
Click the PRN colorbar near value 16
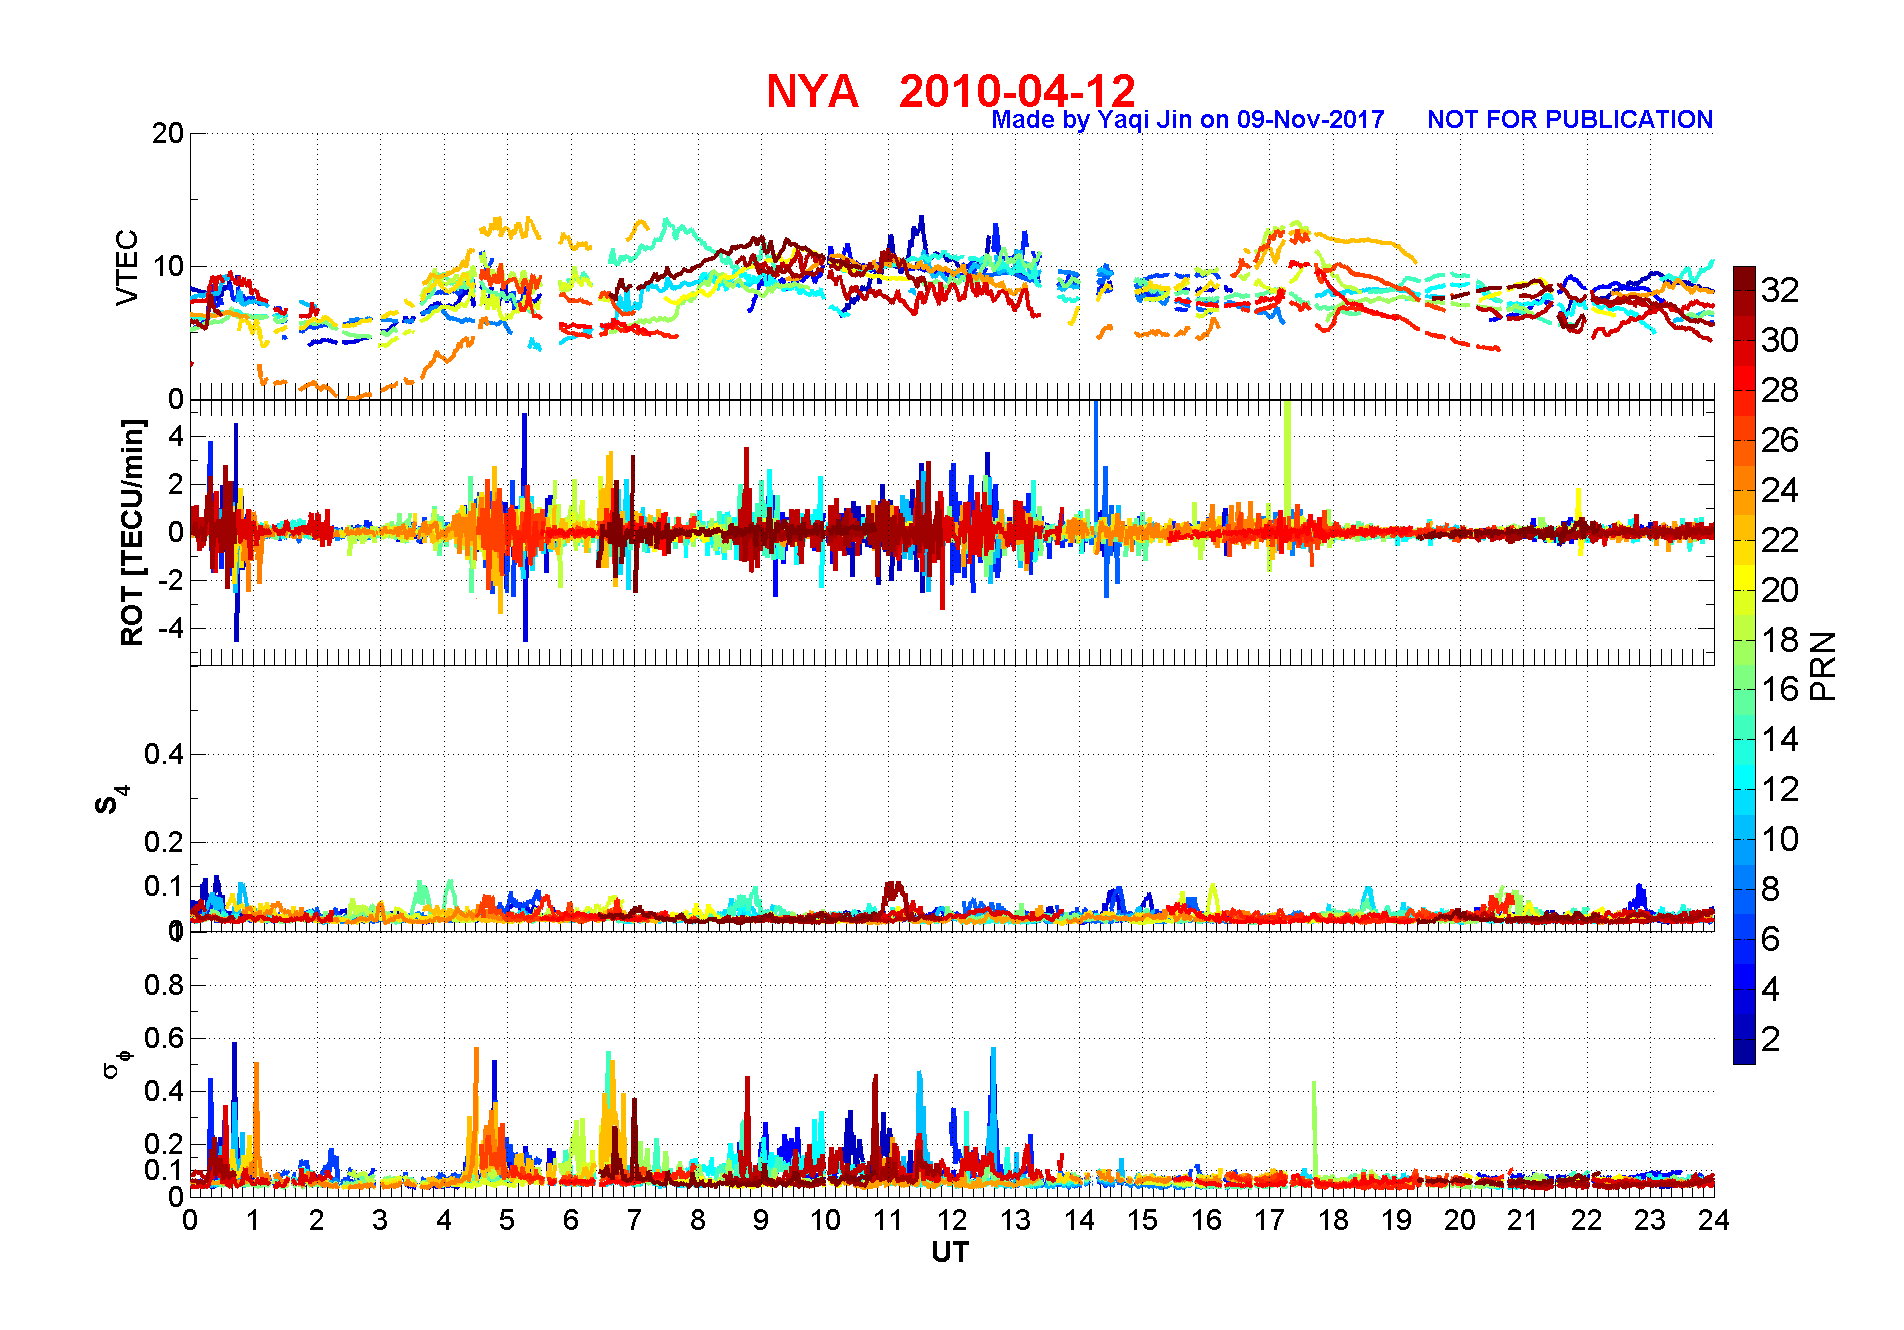click(x=1744, y=689)
